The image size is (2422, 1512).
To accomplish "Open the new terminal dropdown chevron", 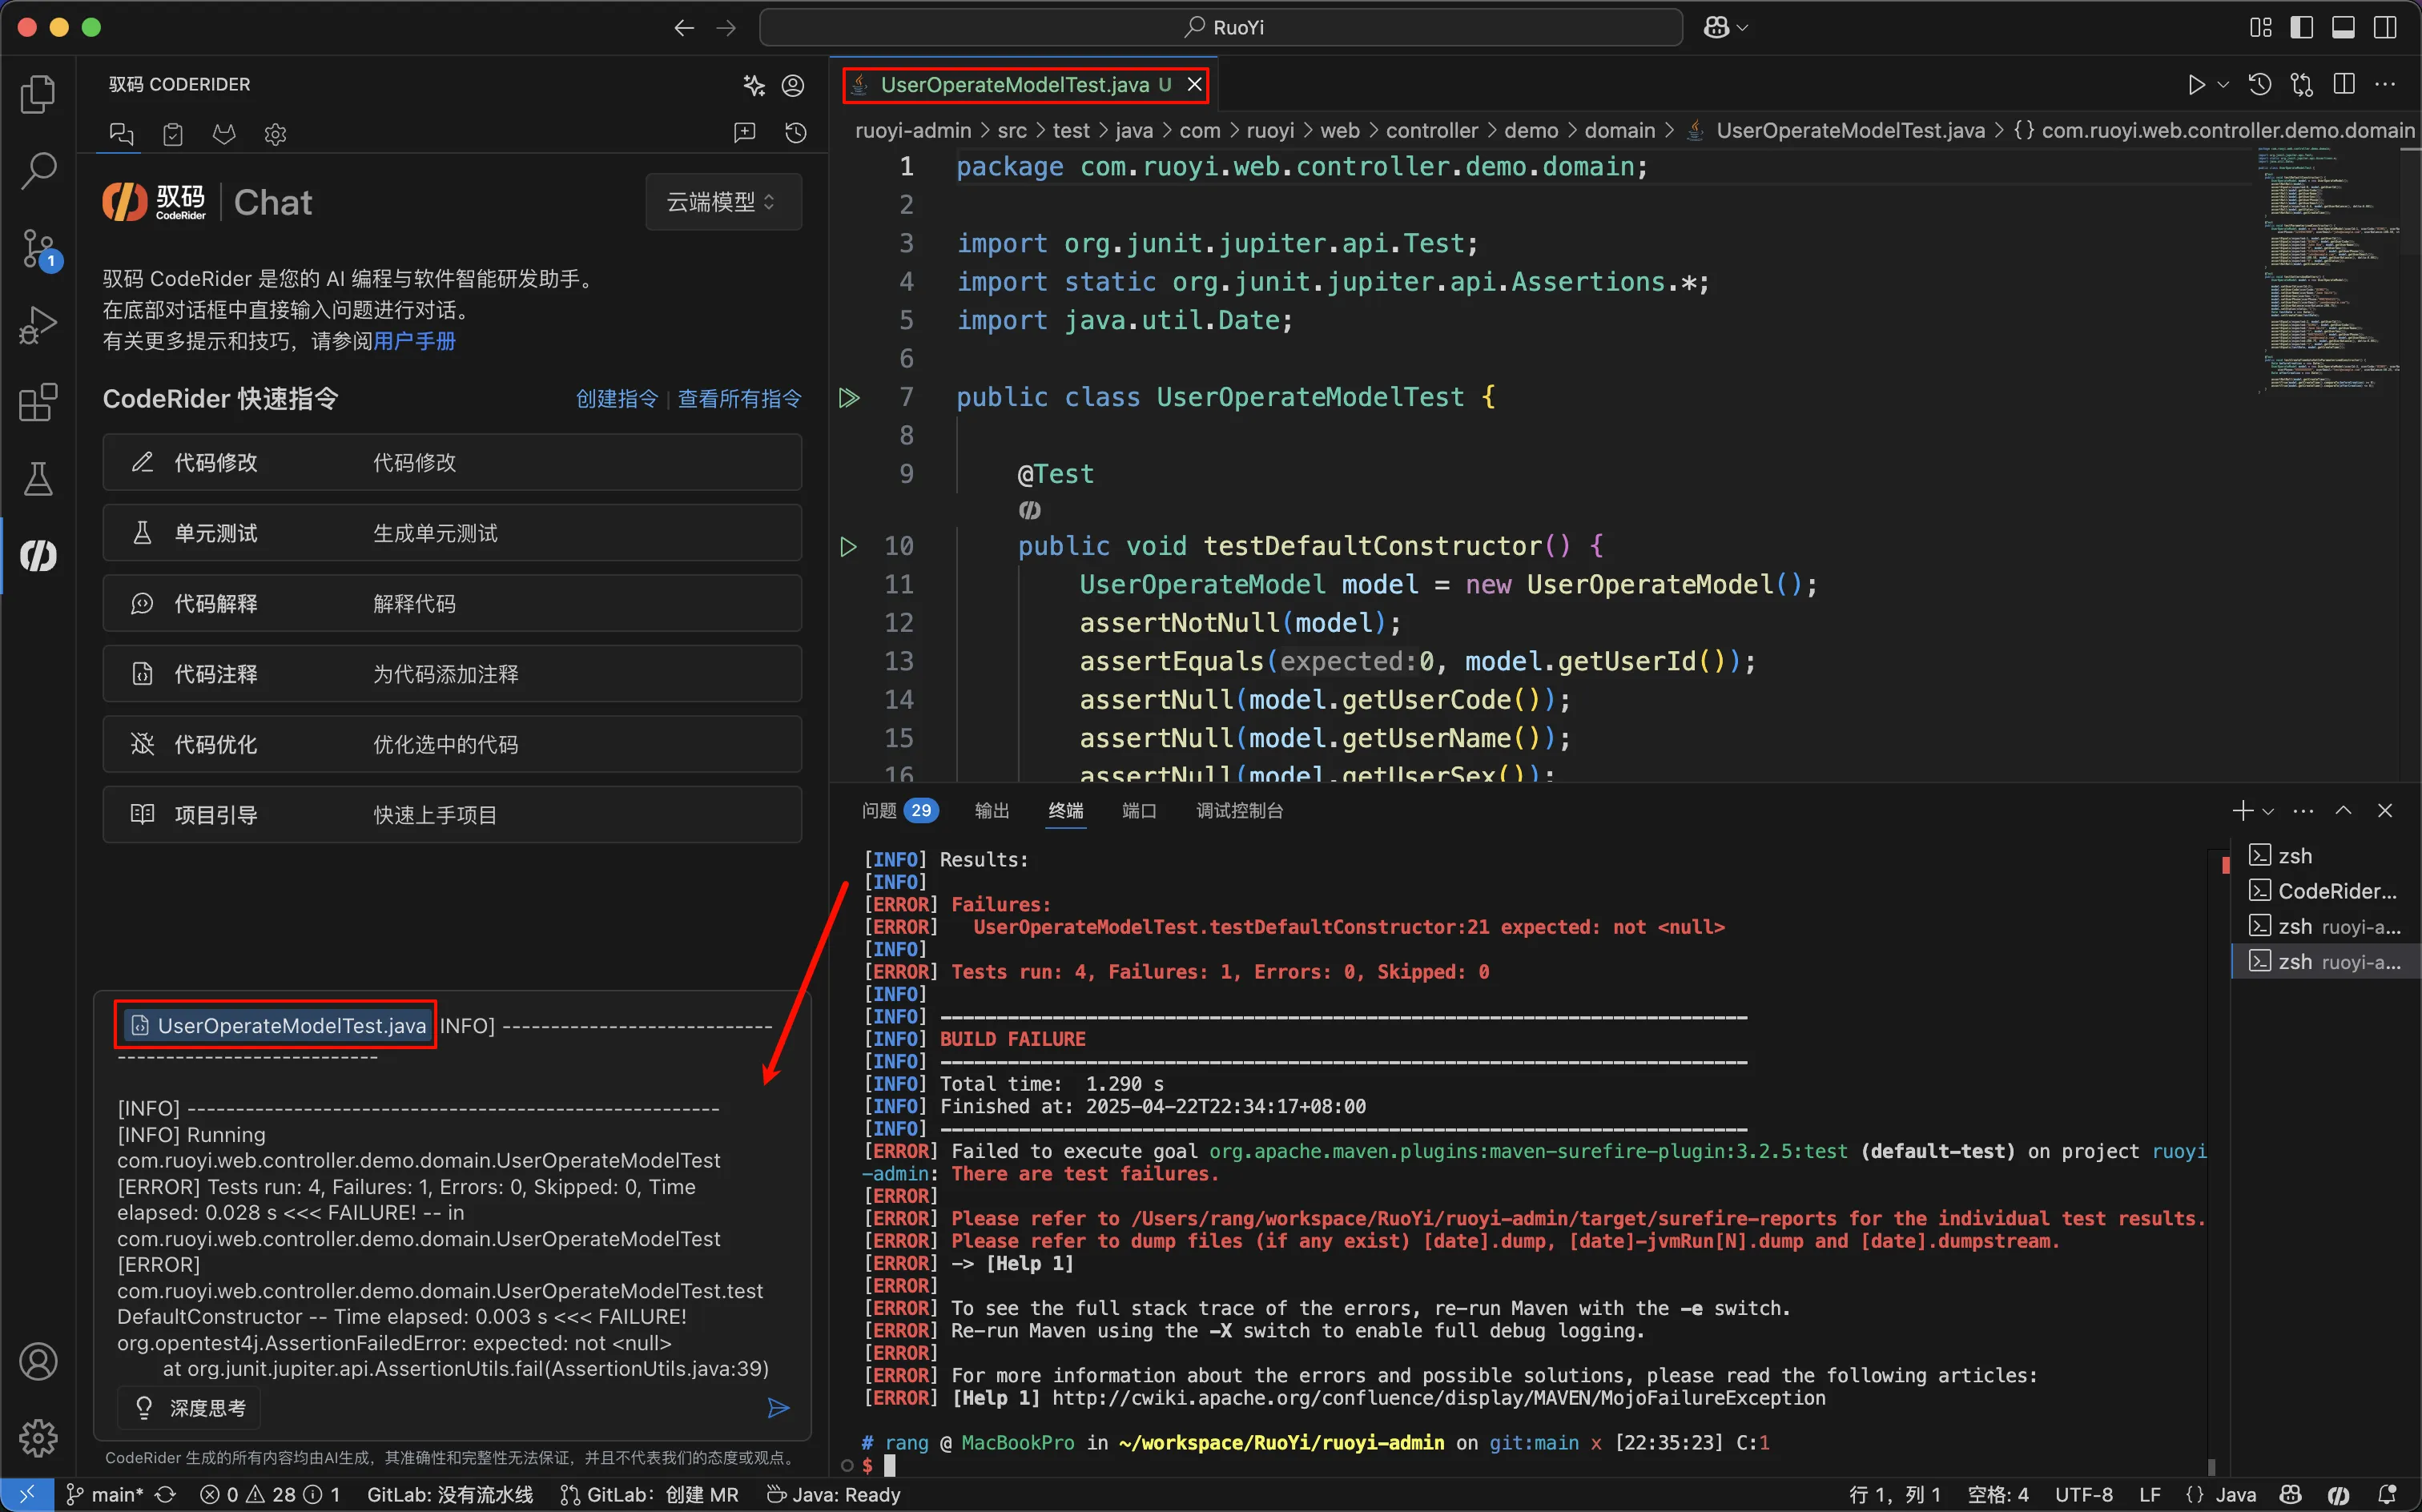I will pyautogui.click(x=2268, y=811).
